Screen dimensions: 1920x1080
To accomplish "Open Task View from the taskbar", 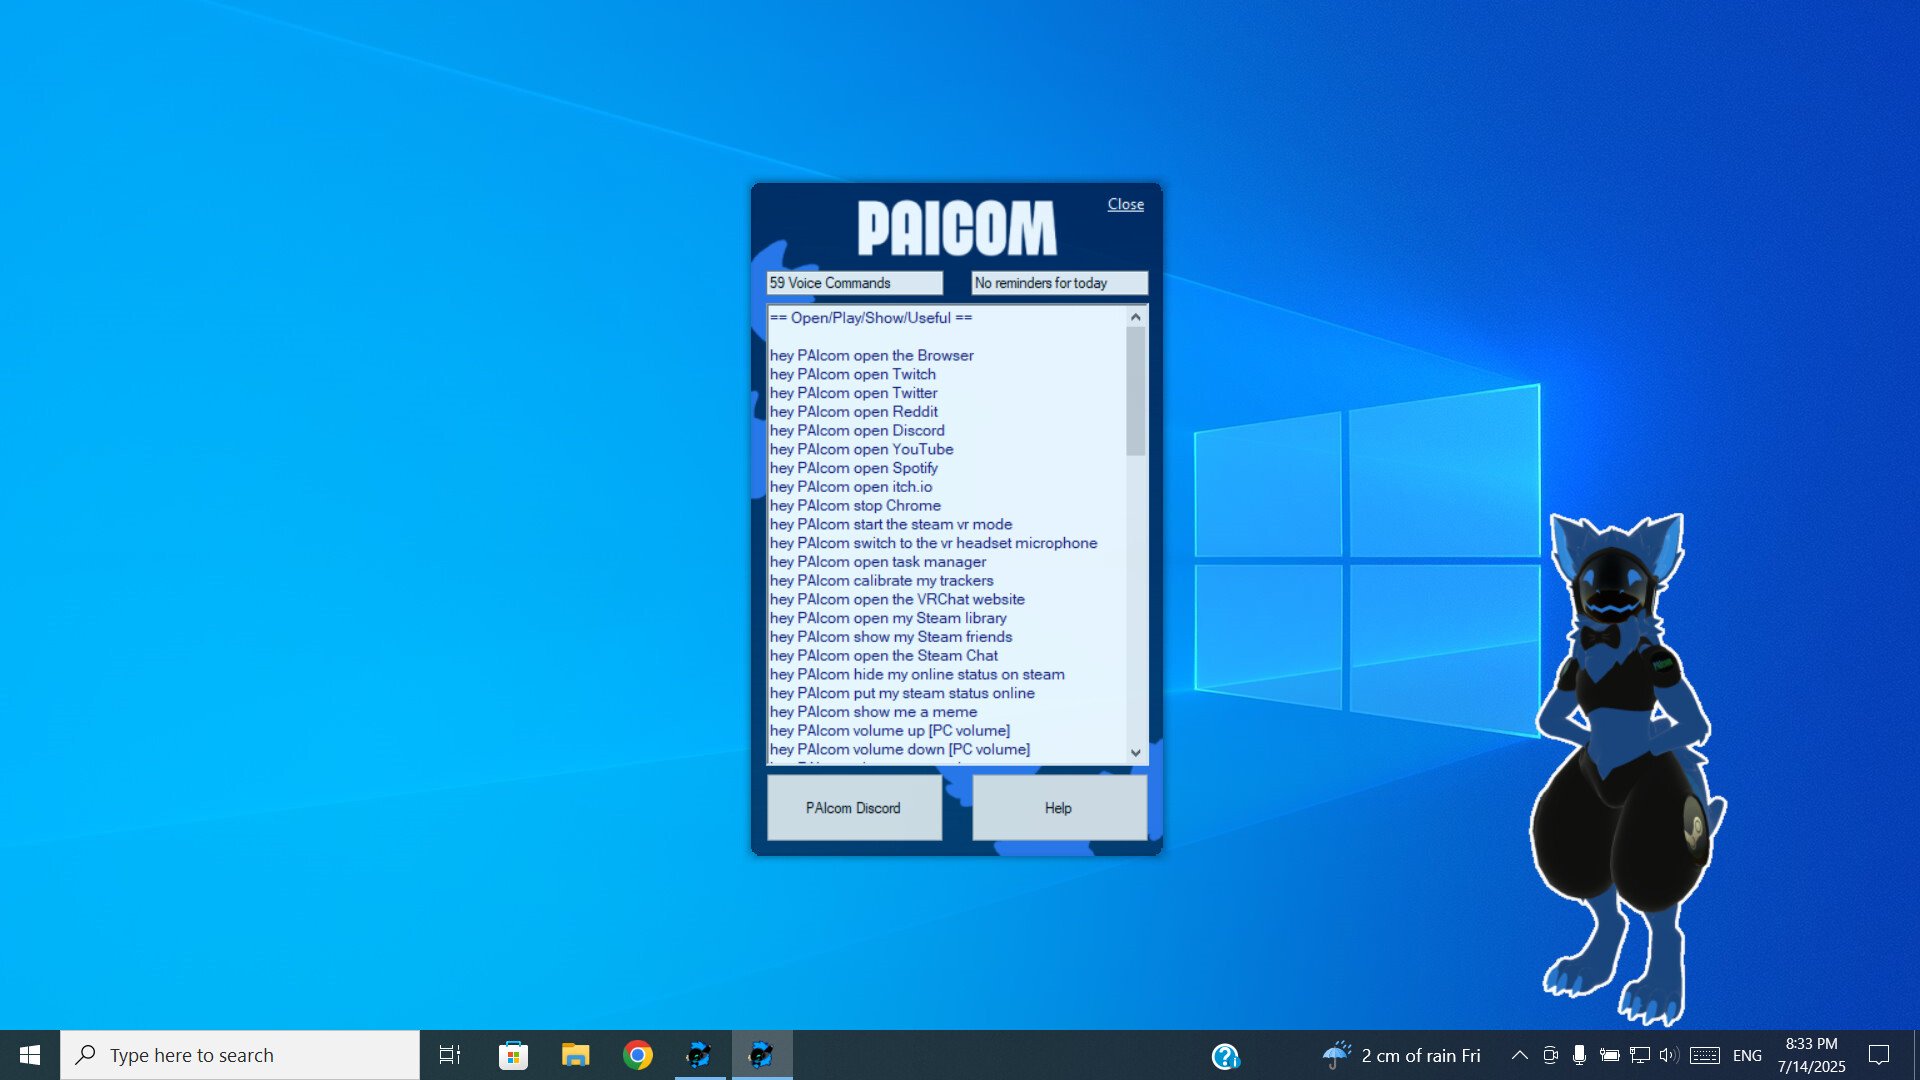I will pyautogui.click(x=450, y=1055).
